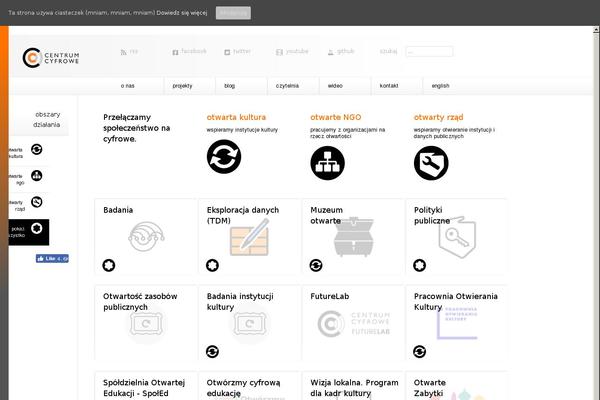The height and width of the screenshot is (400, 600).
Task: Open the GitHub link in header
Action: point(341,51)
